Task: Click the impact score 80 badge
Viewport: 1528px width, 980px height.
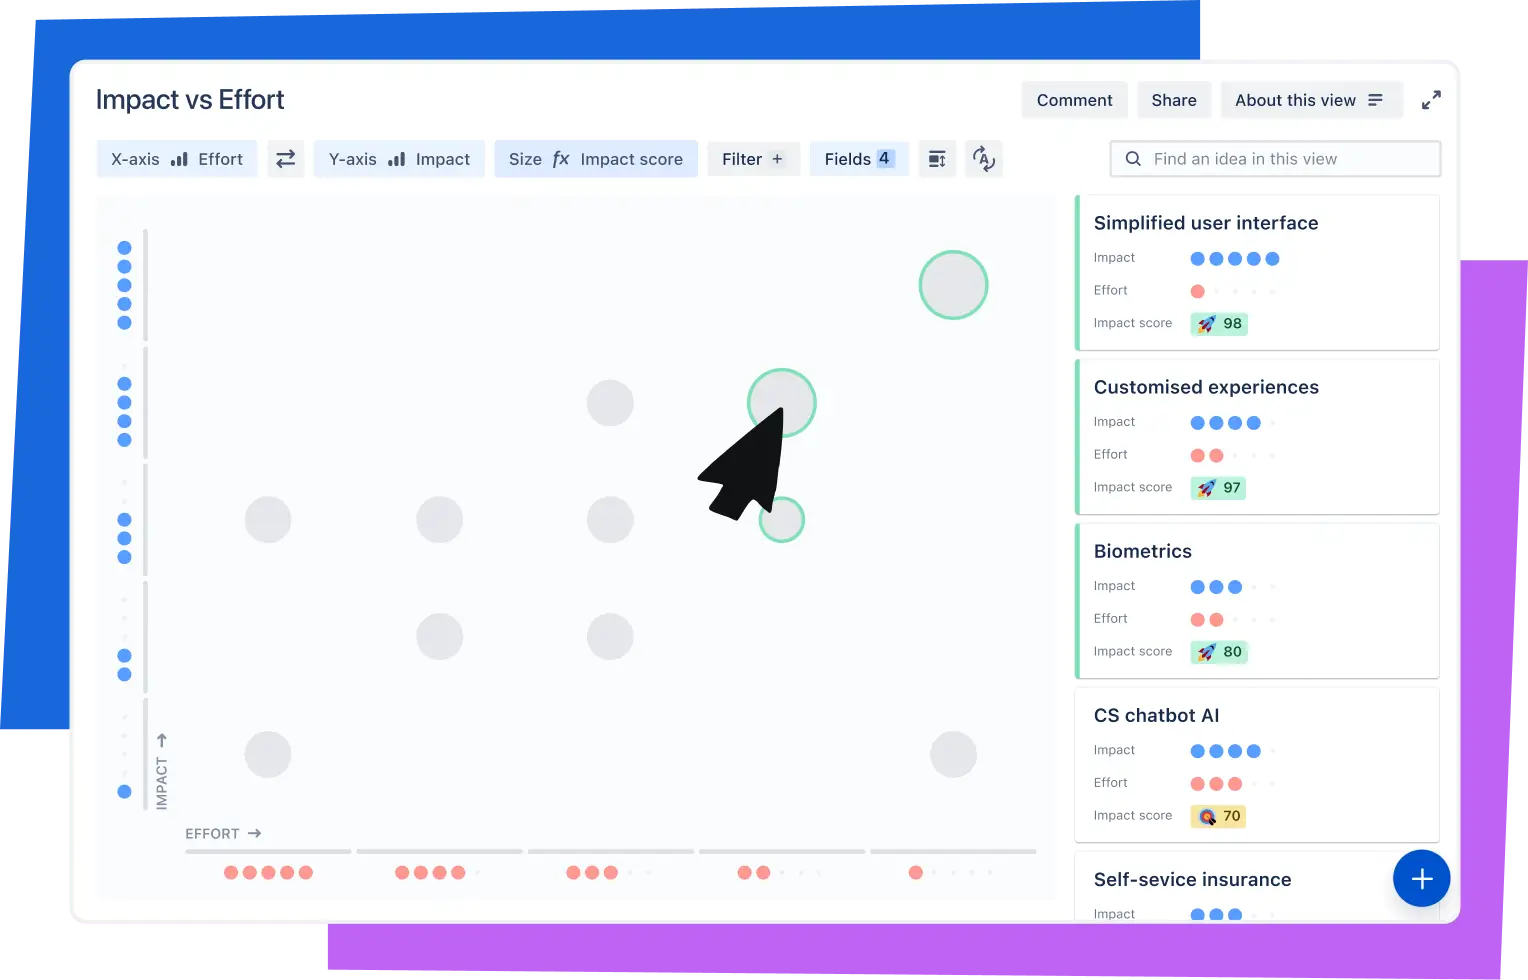Action: click(x=1219, y=652)
